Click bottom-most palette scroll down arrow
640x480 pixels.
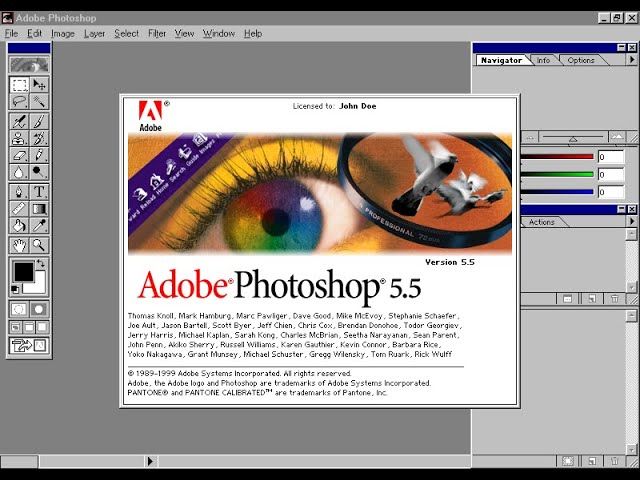(631, 449)
